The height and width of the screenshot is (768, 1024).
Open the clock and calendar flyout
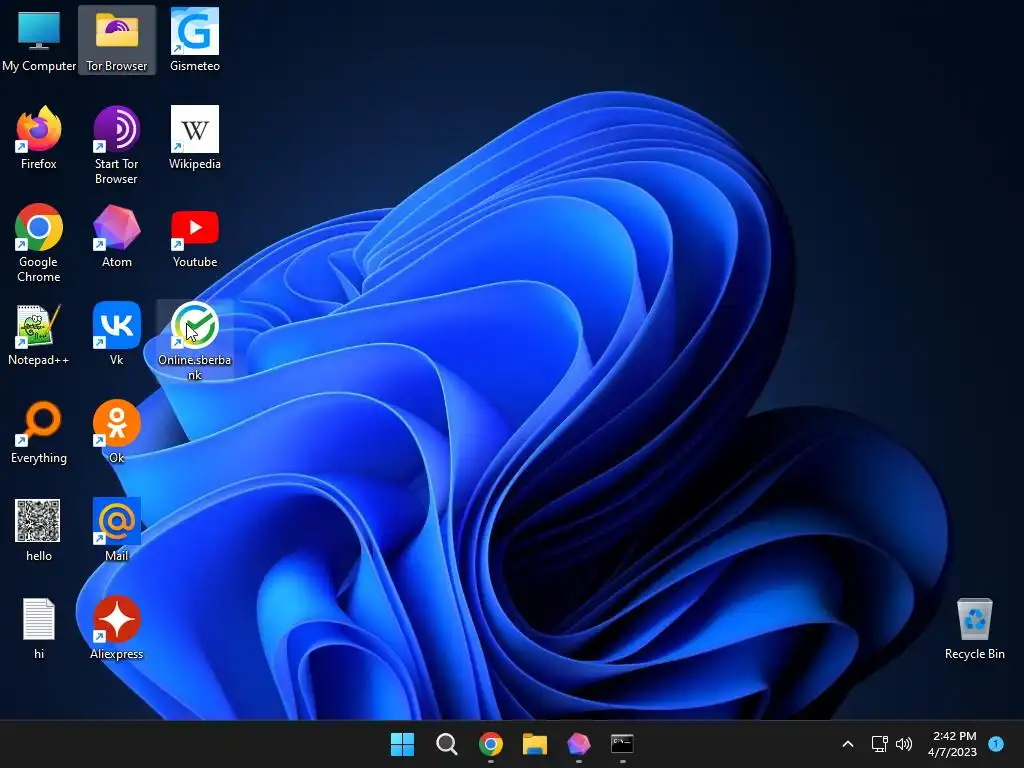(x=953, y=744)
